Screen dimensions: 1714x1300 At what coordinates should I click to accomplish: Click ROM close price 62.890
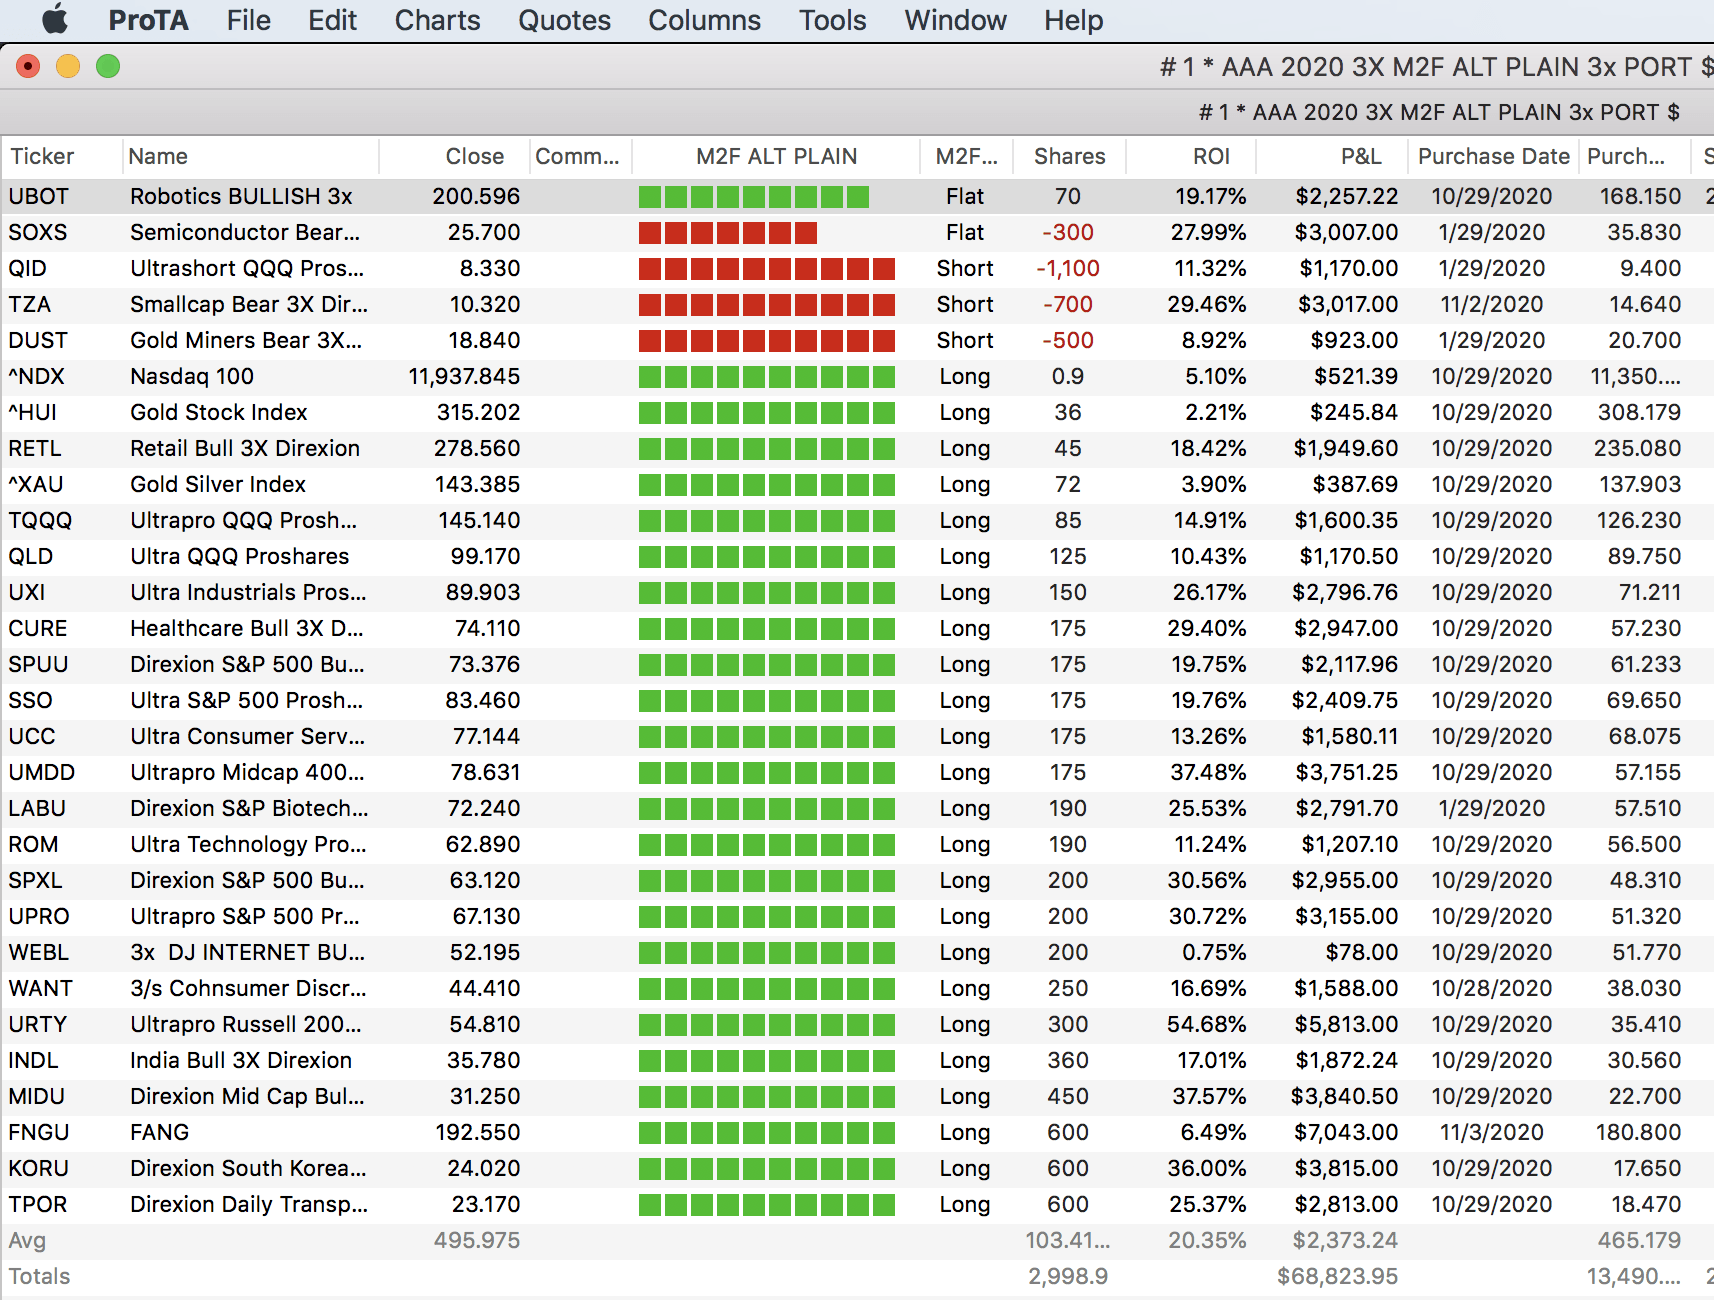point(483,844)
